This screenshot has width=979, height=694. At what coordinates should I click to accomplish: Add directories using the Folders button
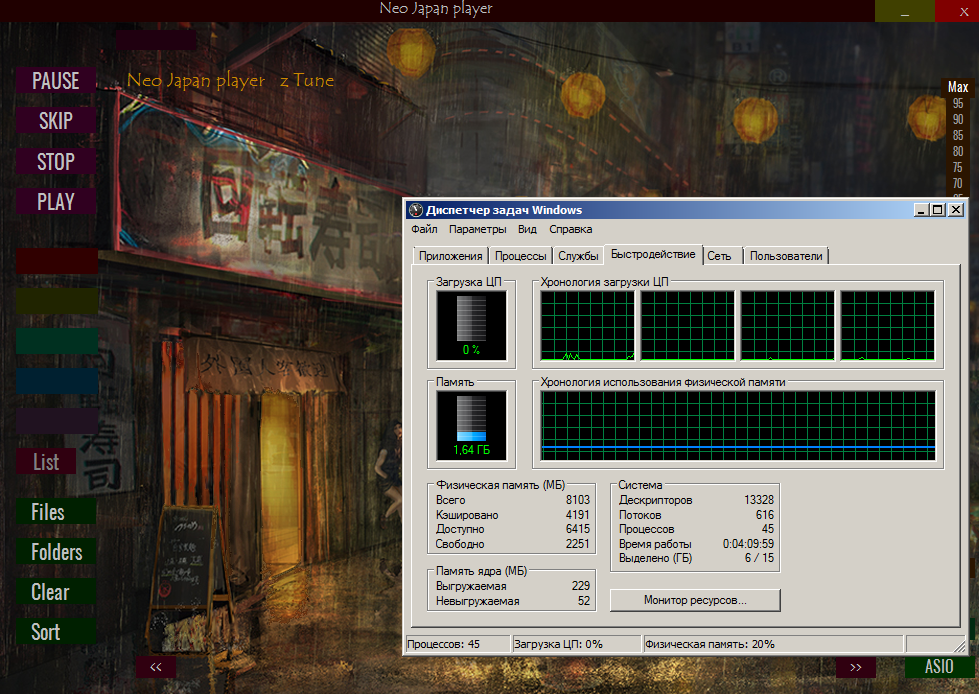(x=56, y=552)
